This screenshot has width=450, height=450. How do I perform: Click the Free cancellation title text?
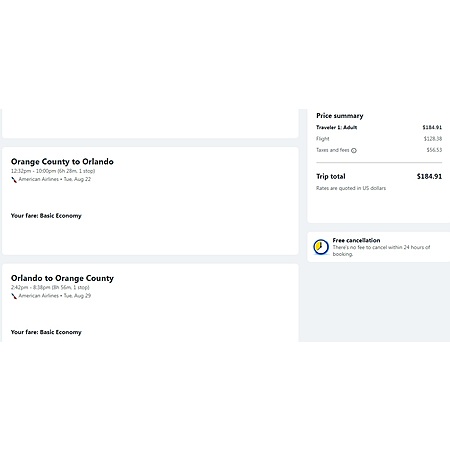[356, 240]
